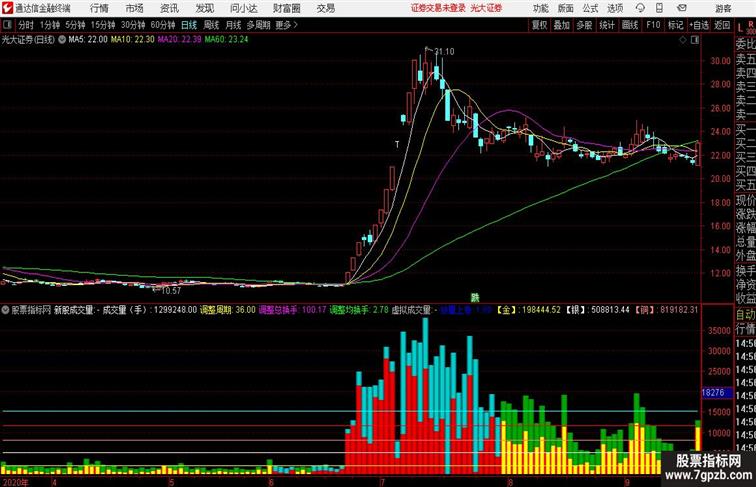Image resolution: width=756 pixels, height=487 pixels.
Task: Switch to the 5分钟 period tab
Action: tap(75, 25)
